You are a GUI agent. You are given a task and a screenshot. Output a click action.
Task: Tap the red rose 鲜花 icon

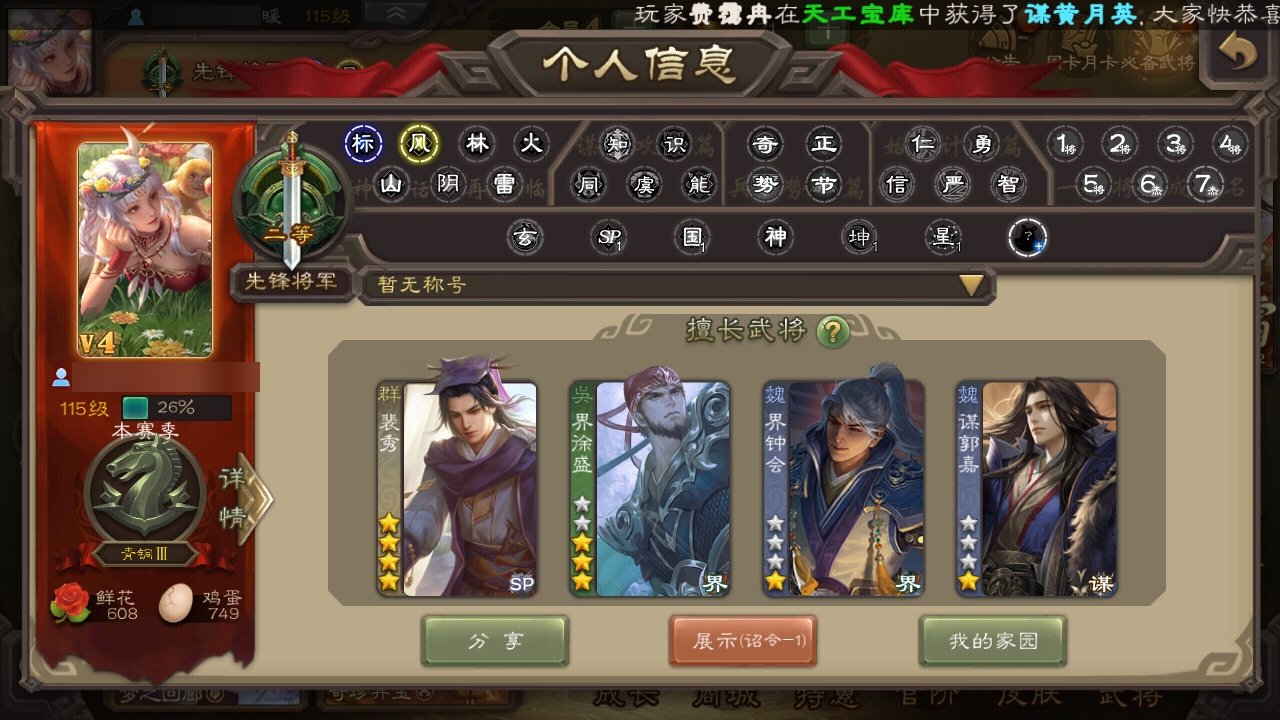tap(71, 603)
